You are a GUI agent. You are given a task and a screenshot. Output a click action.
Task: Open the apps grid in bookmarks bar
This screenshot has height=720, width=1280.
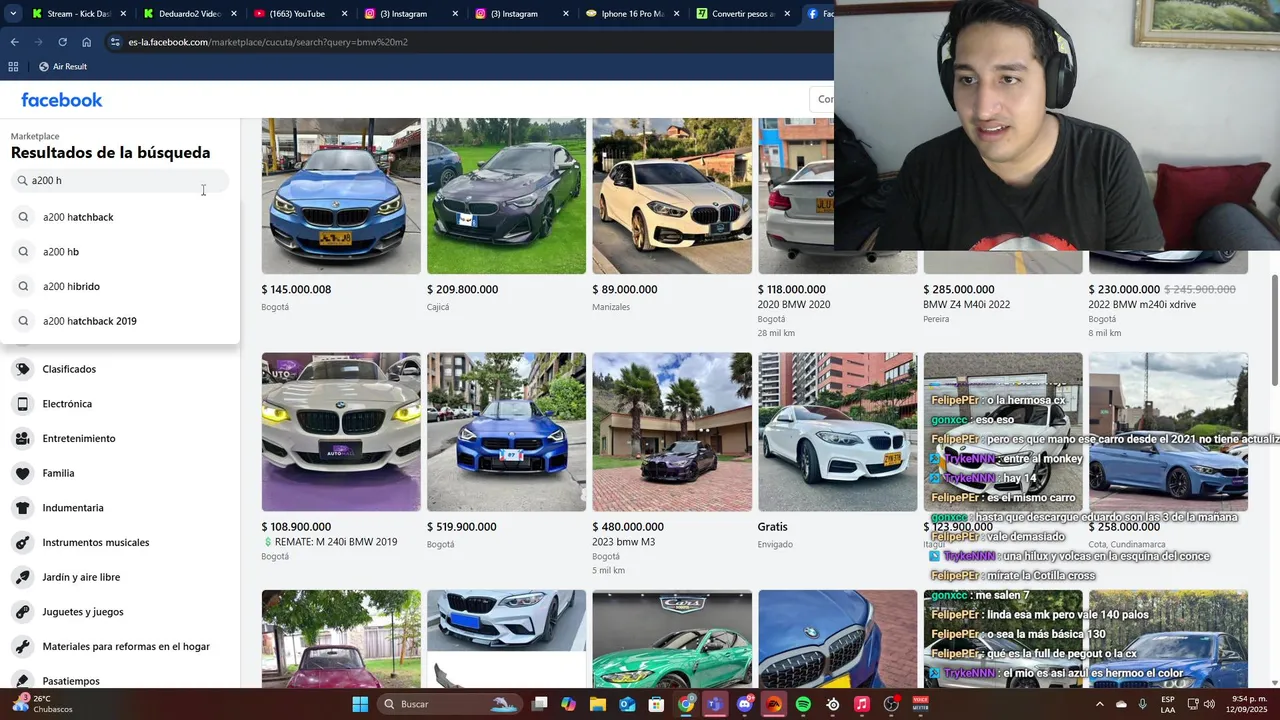coord(13,66)
